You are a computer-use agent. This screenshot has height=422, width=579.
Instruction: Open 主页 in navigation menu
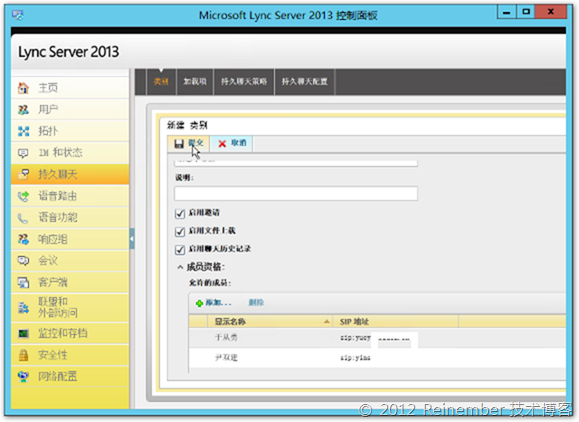(70, 88)
